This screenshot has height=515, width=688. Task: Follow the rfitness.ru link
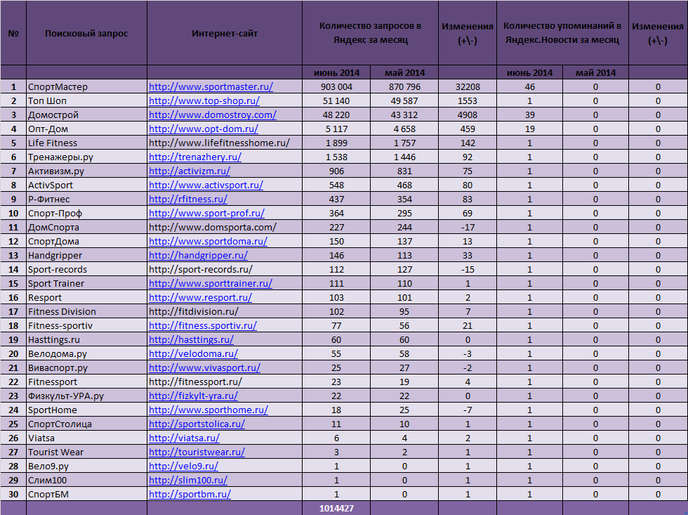pyautogui.click(x=188, y=199)
